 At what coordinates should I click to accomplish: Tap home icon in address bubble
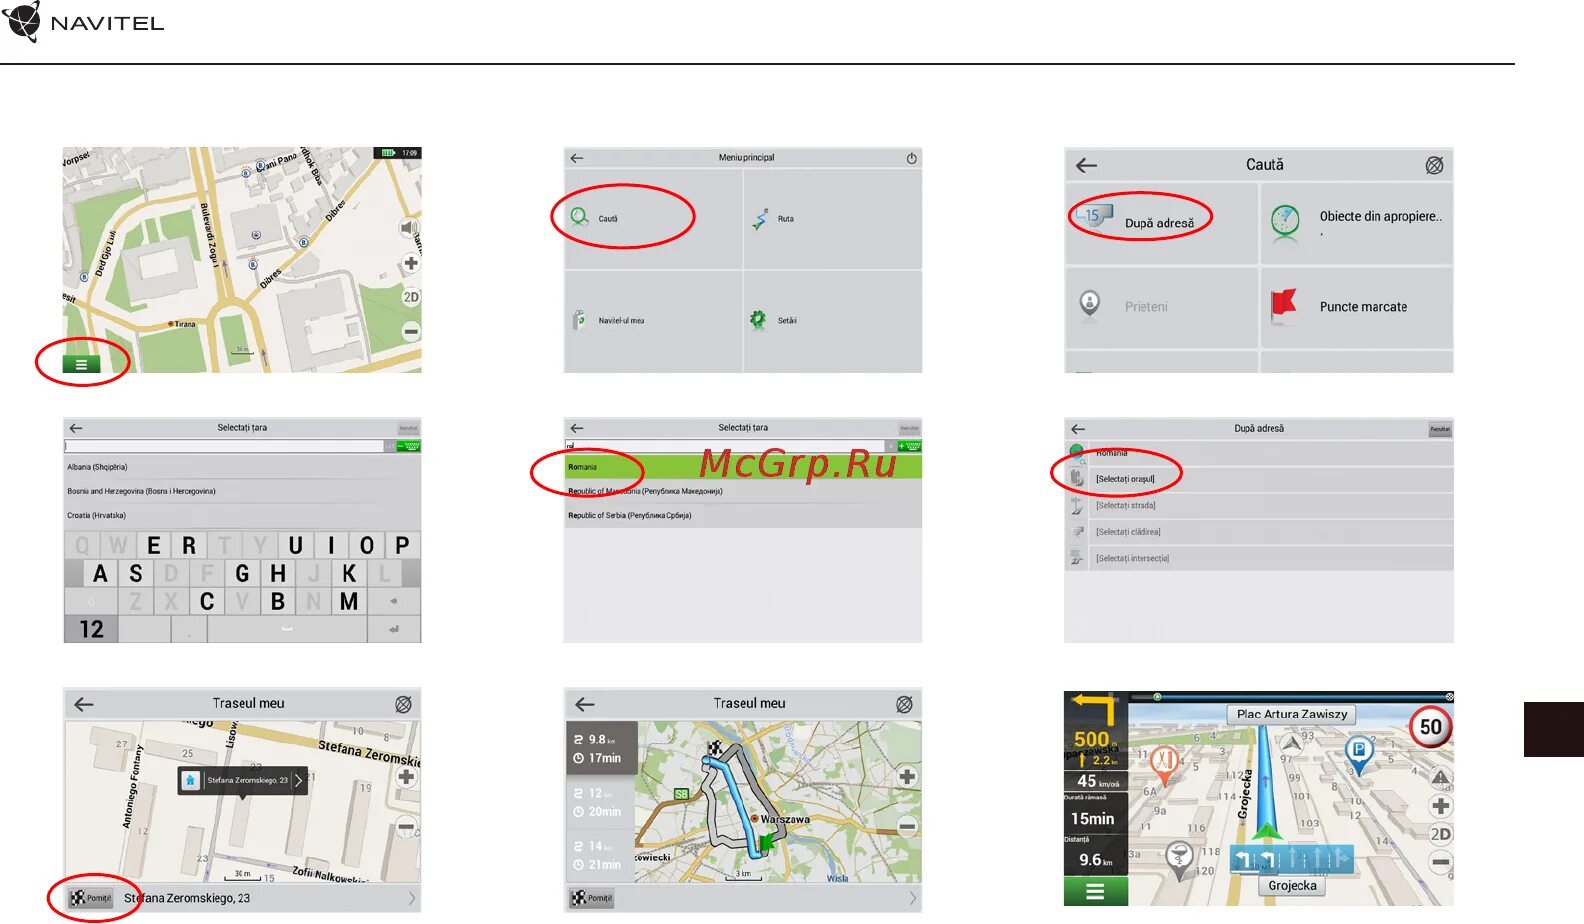(x=191, y=780)
